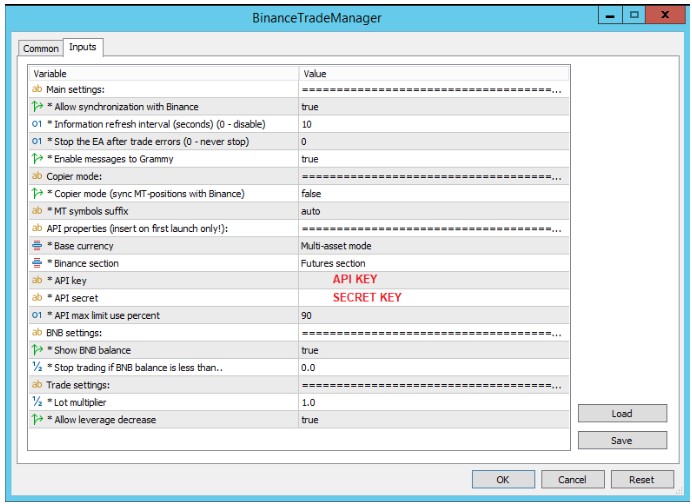Viewport: 692px width, 504px height.
Task: Click the integer icon beside Stop the EA after trade errors
Action: pos(37,141)
